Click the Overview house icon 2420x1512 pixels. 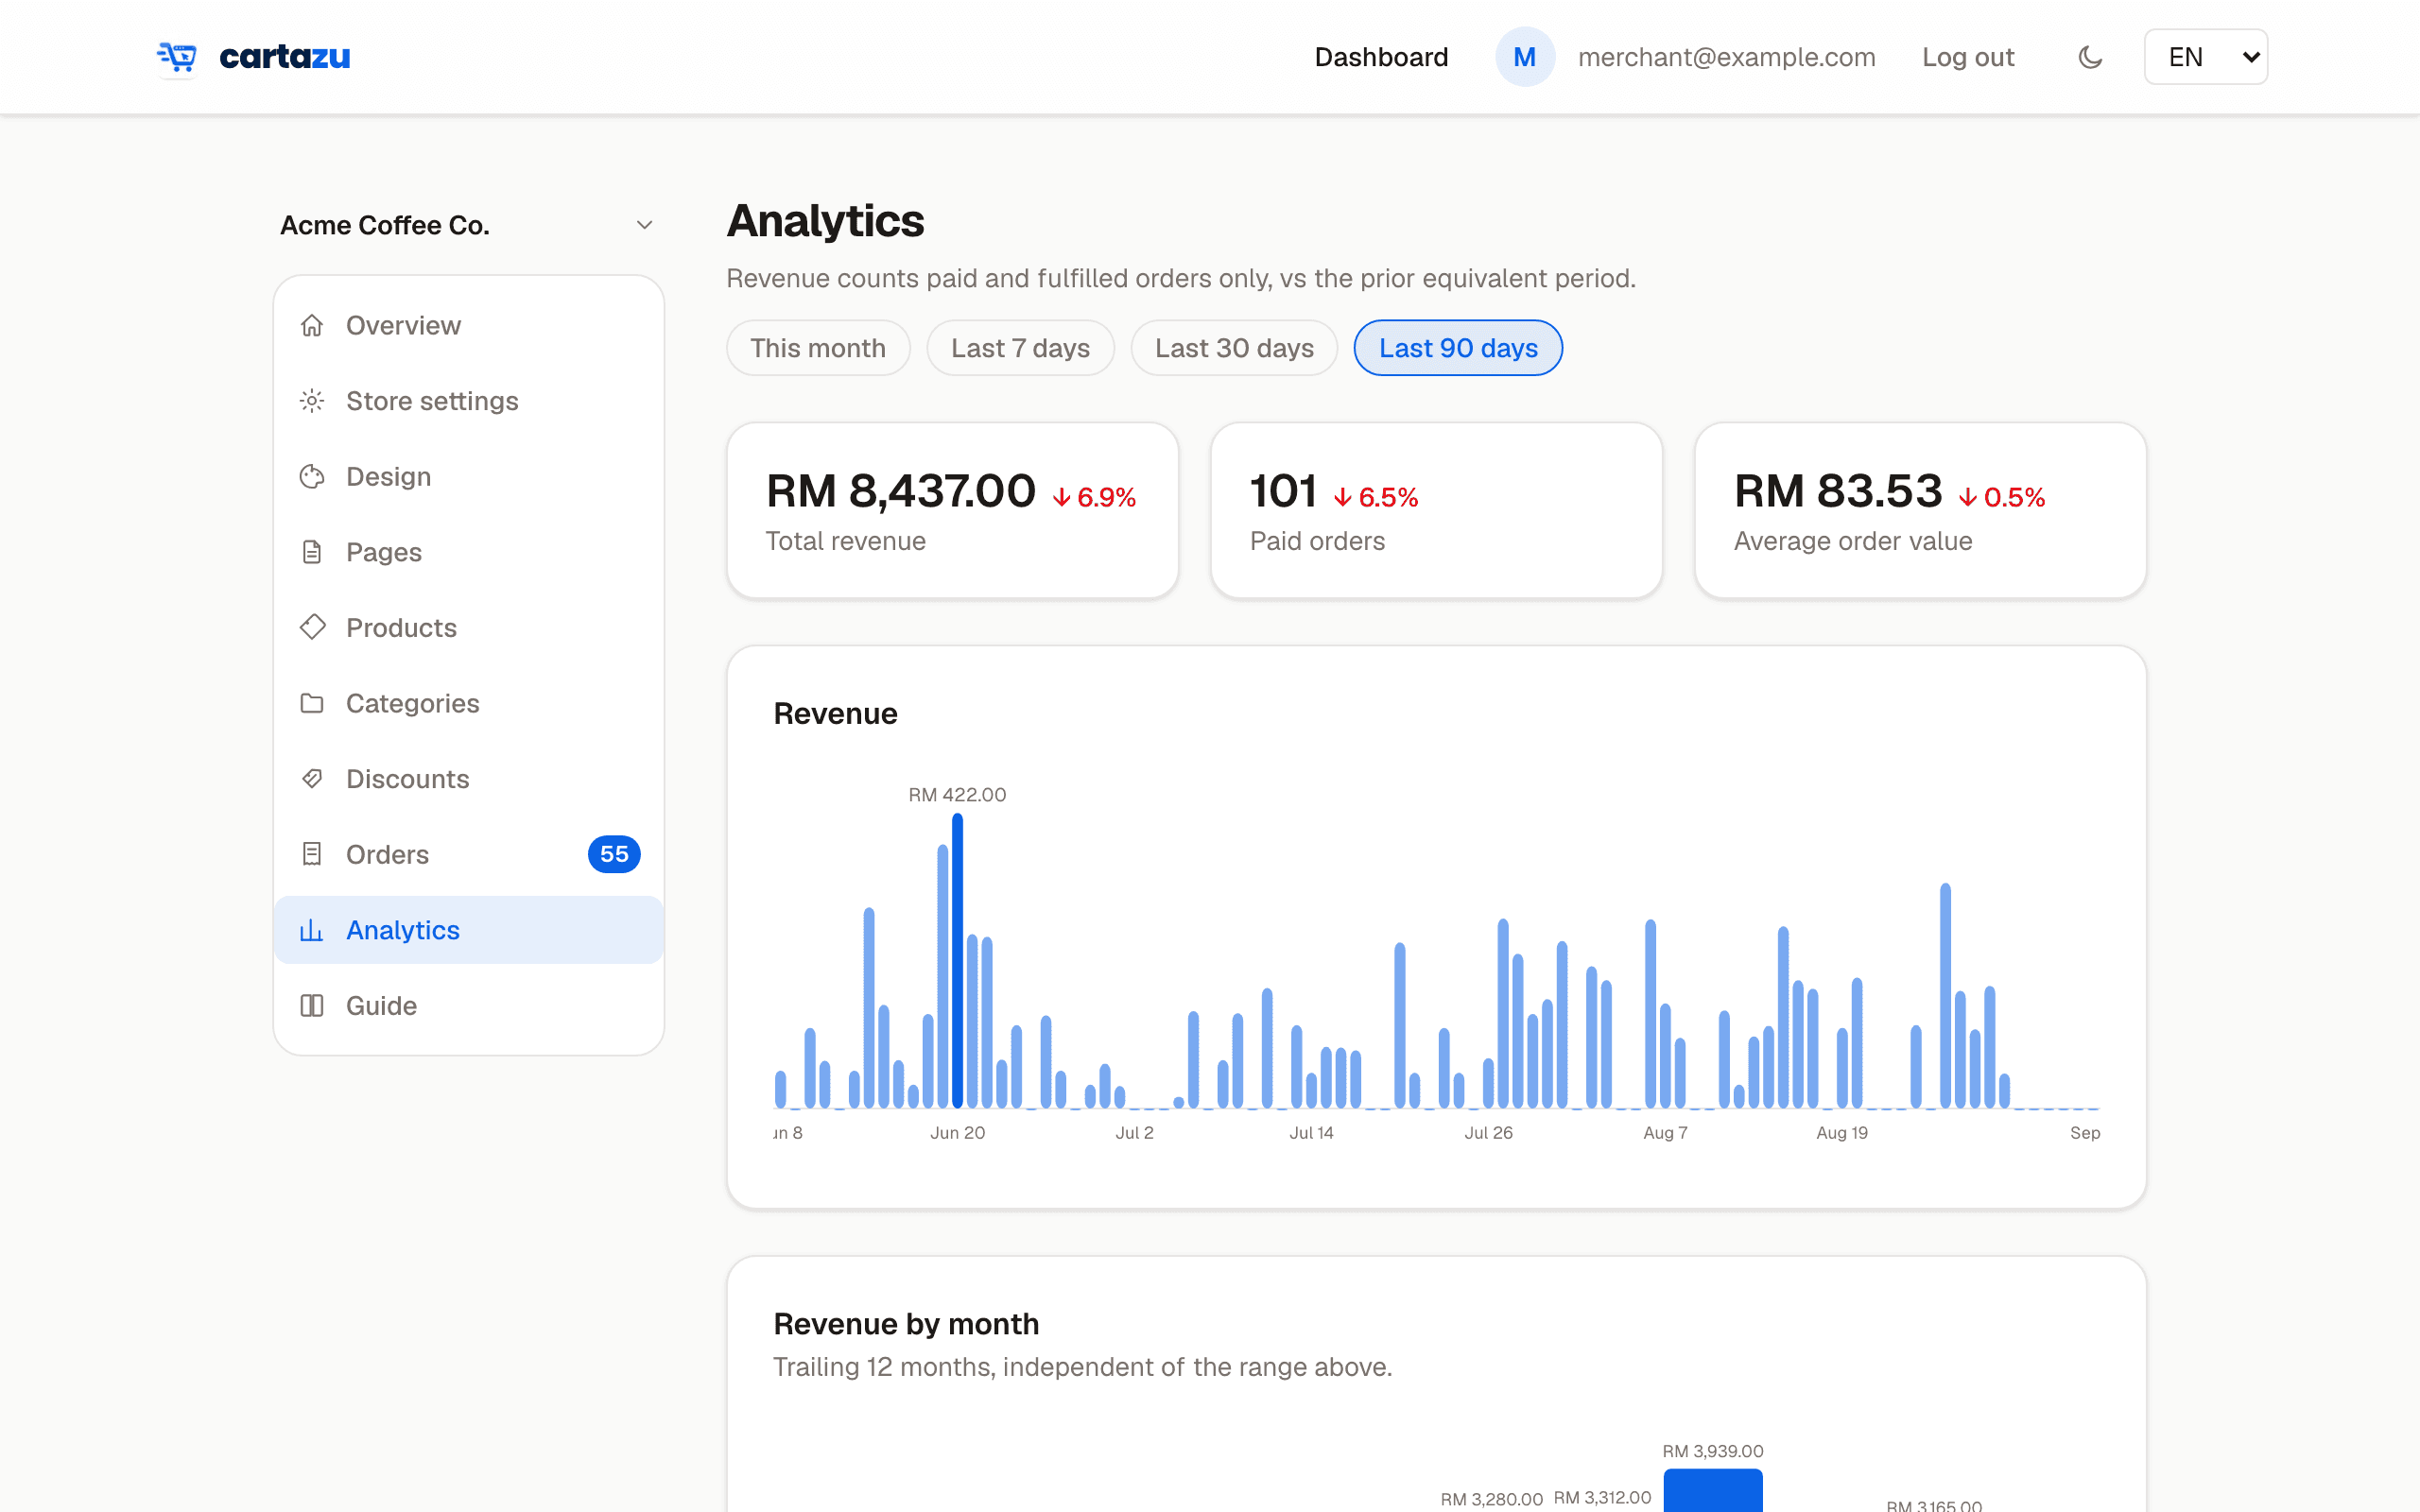click(312, 325)
